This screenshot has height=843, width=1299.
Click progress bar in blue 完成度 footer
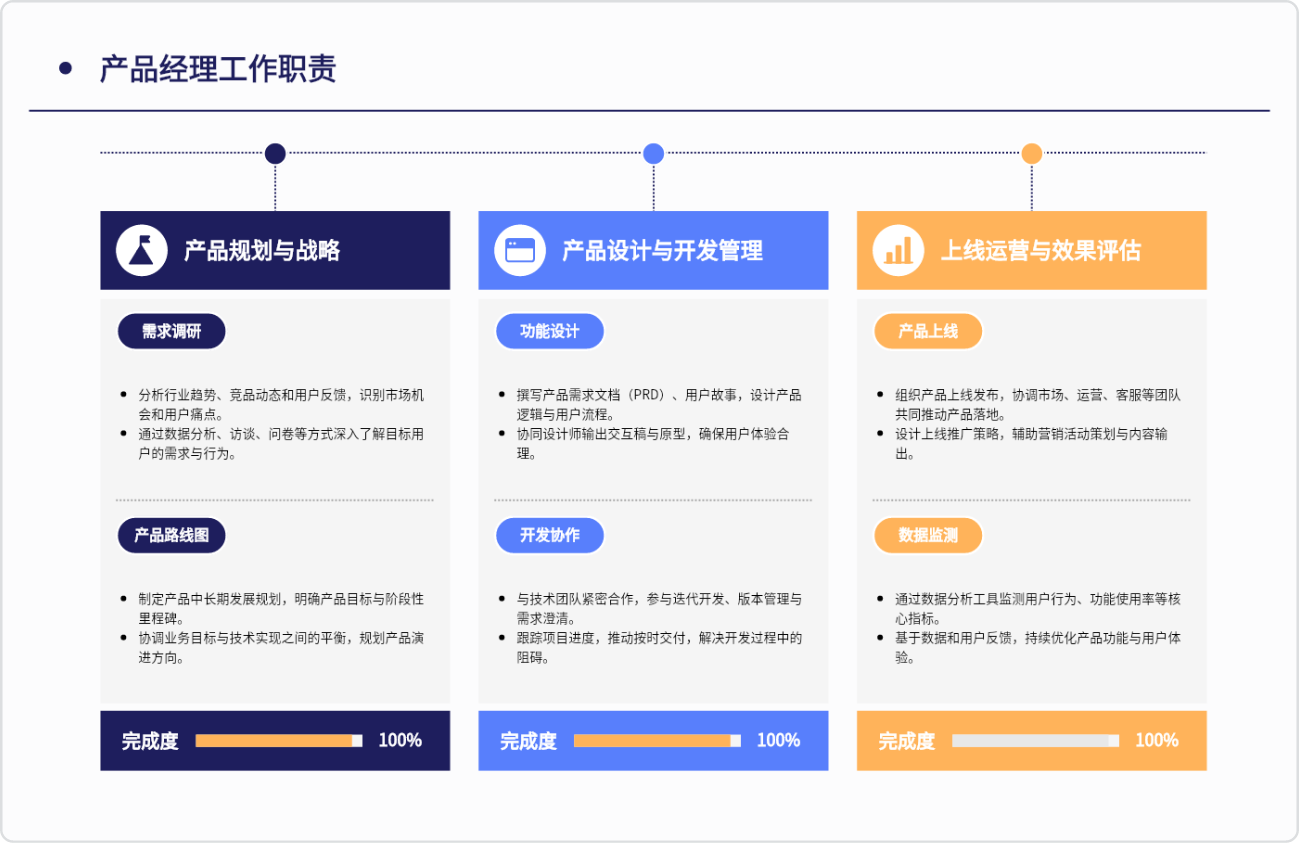[657, 741]
